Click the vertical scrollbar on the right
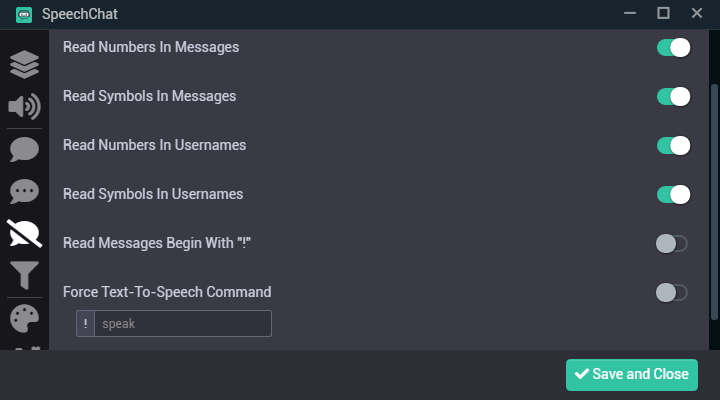The image size is (720, 400). [x=714, y=202]
